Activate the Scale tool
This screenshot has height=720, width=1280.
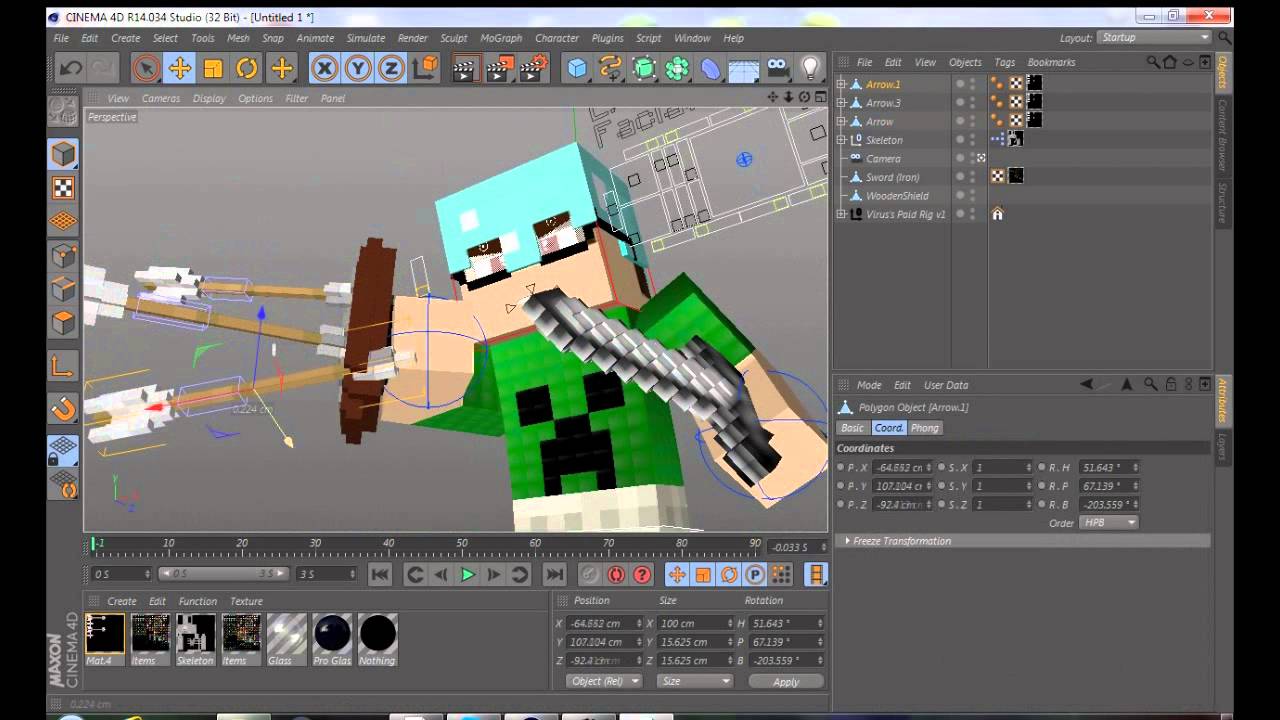point(213,68)
